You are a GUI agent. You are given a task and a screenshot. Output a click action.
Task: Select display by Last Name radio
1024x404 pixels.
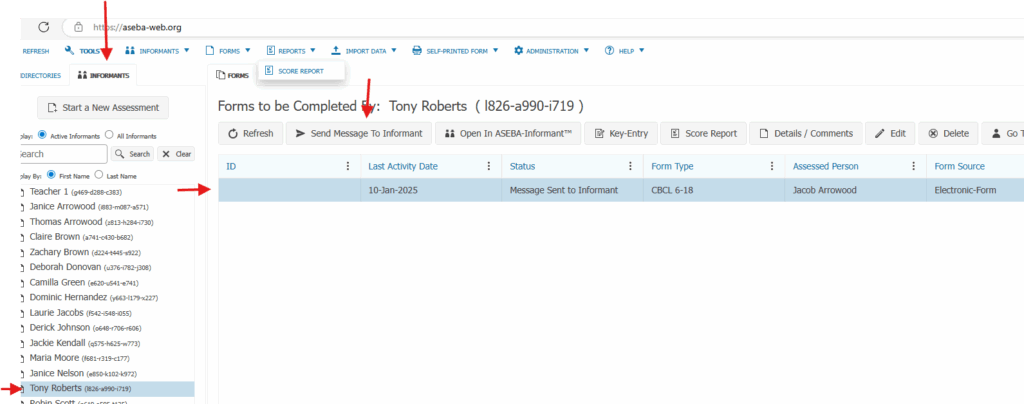99,175
